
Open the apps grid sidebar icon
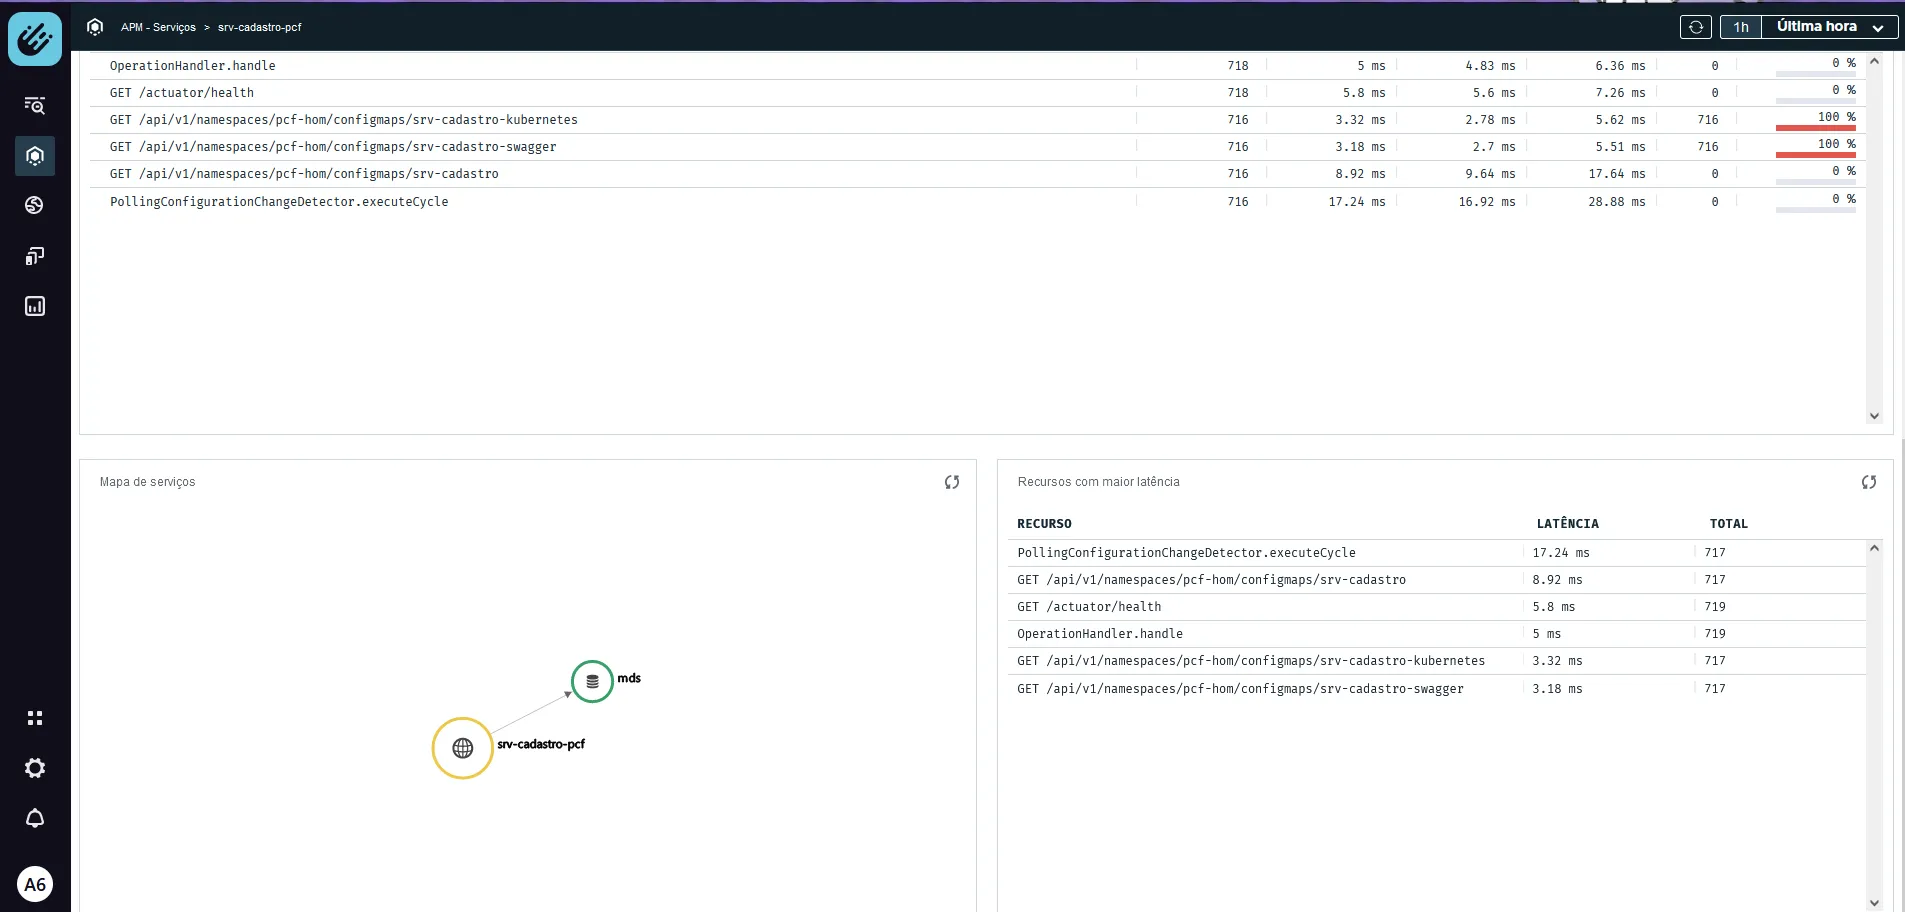(35, 718)
